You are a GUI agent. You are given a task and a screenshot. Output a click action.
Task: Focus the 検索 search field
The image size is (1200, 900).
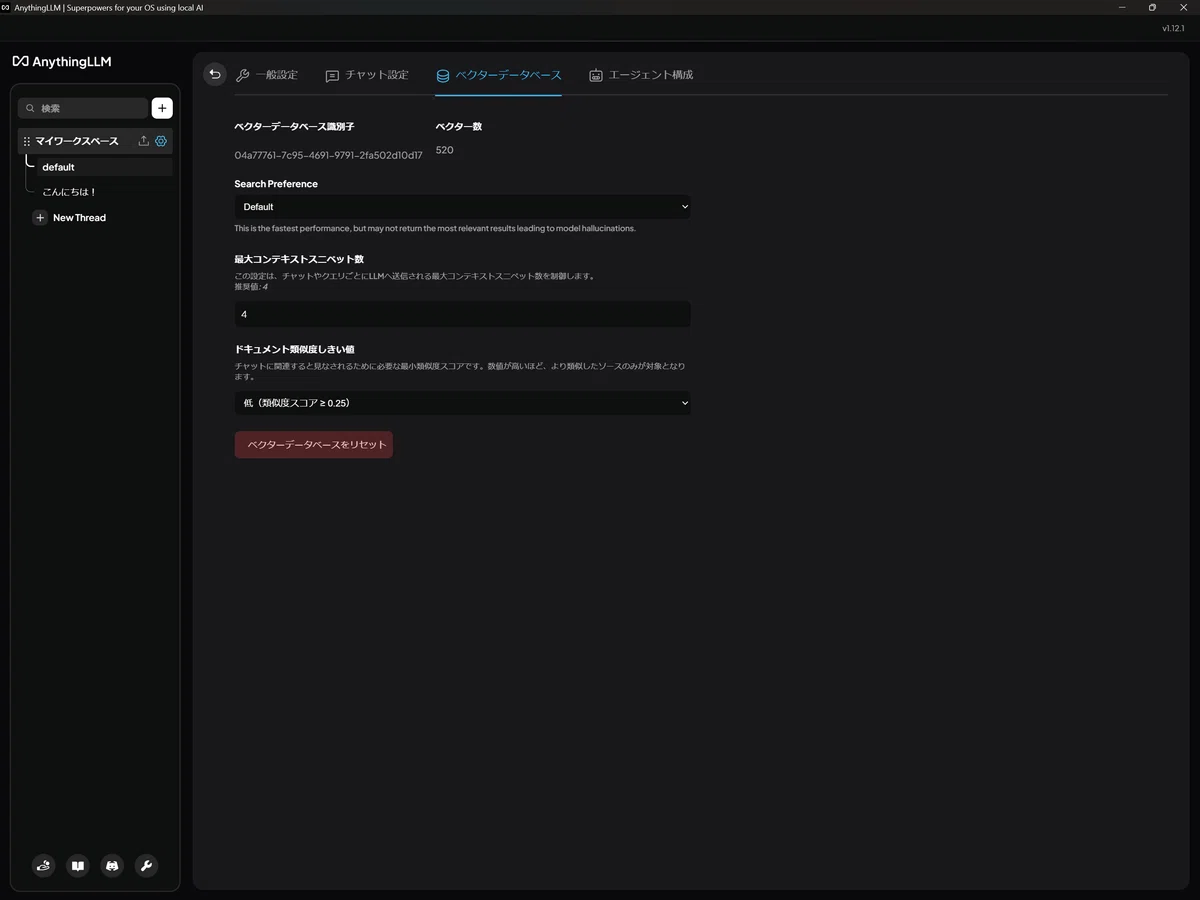pos(83,108)
